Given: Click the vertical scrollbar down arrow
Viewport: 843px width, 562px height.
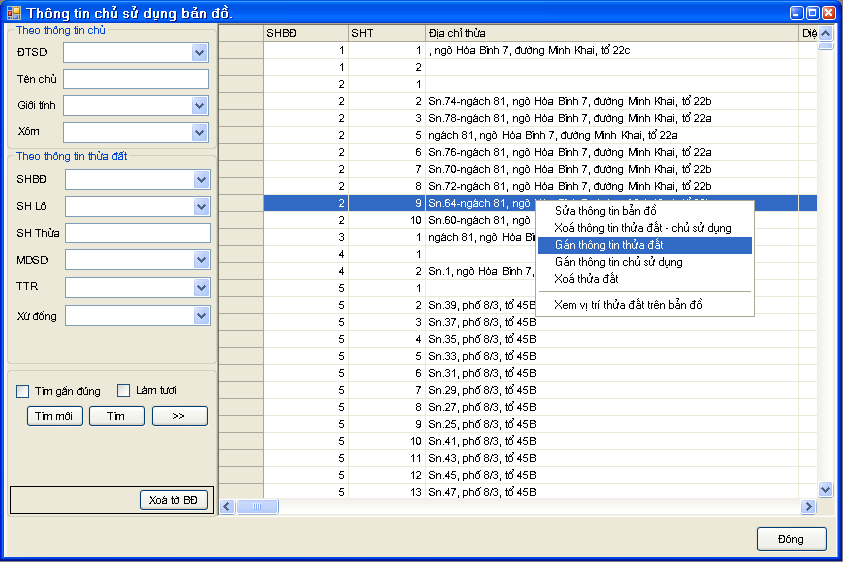Looking at the screenshot, I should click(825, 489).
